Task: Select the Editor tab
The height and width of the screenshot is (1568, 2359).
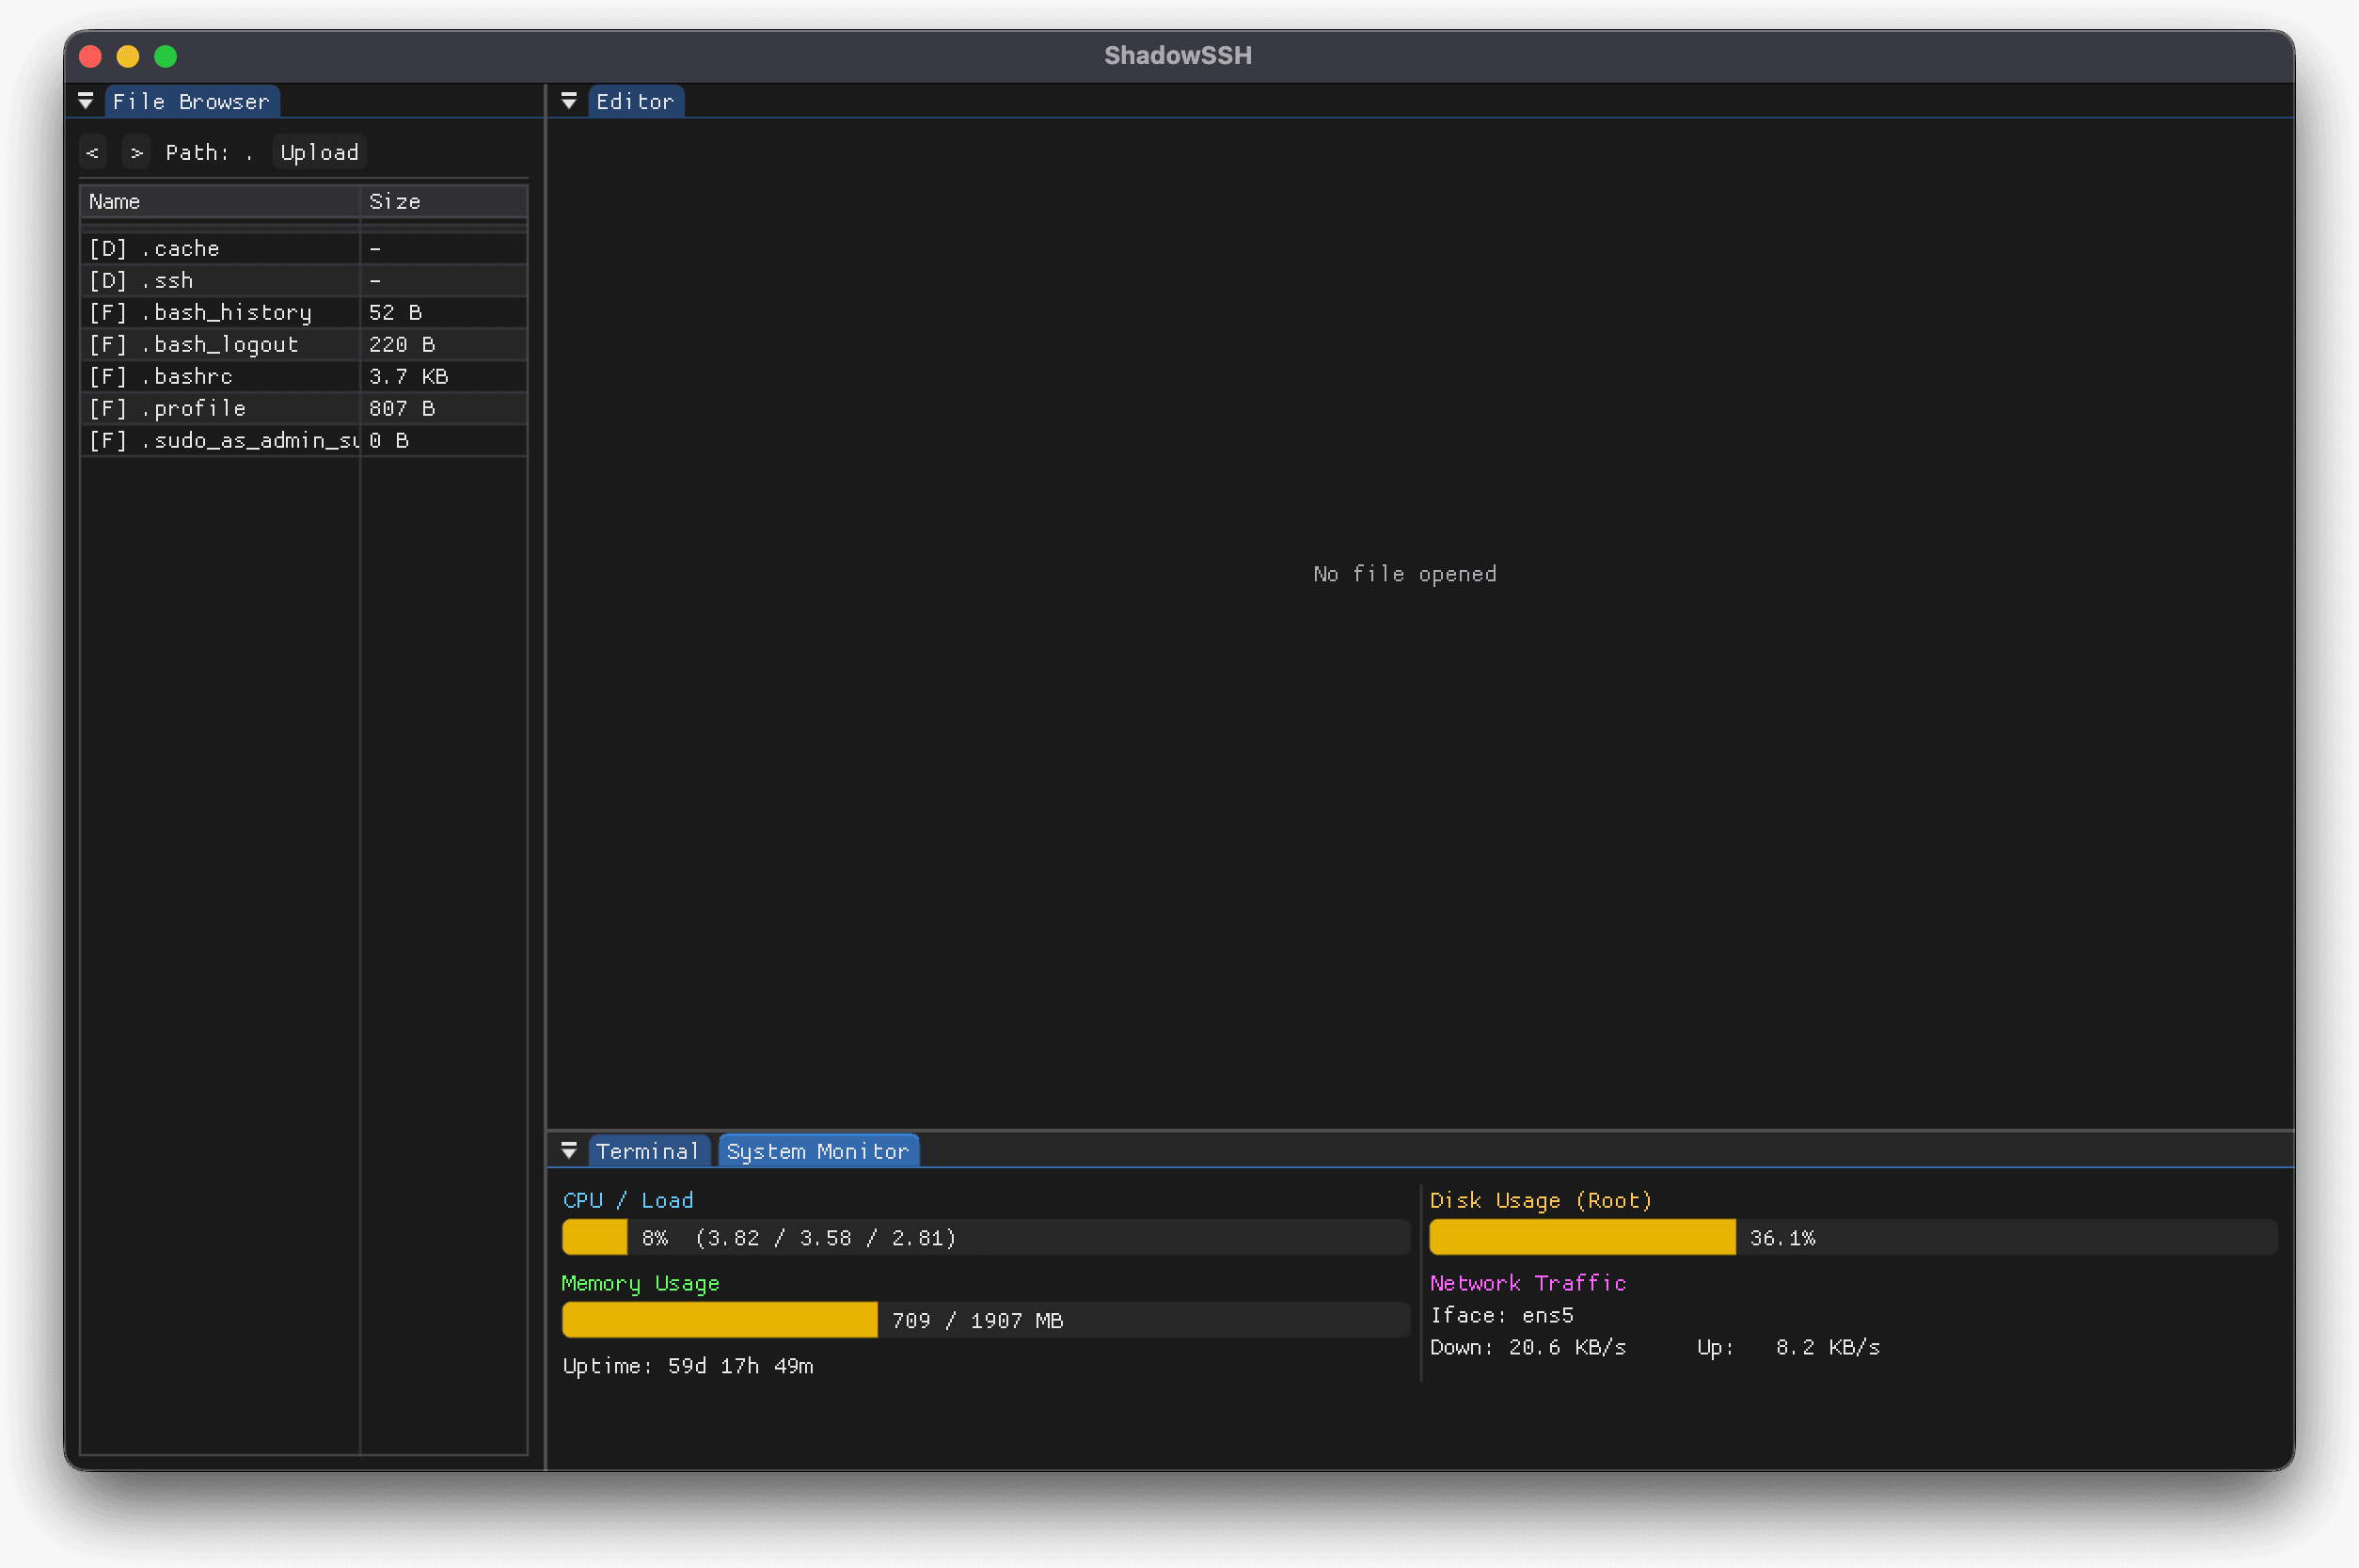Action: pyautogui.click(x=635, y=101)
